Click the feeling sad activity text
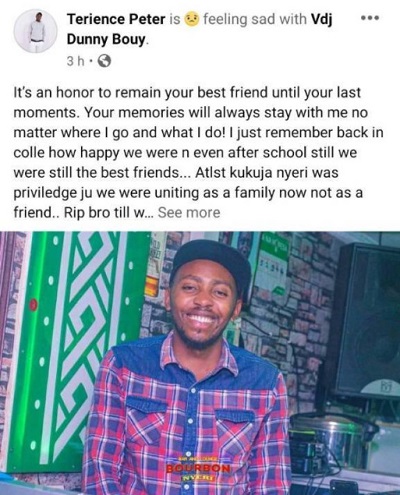 pos(240,19)
